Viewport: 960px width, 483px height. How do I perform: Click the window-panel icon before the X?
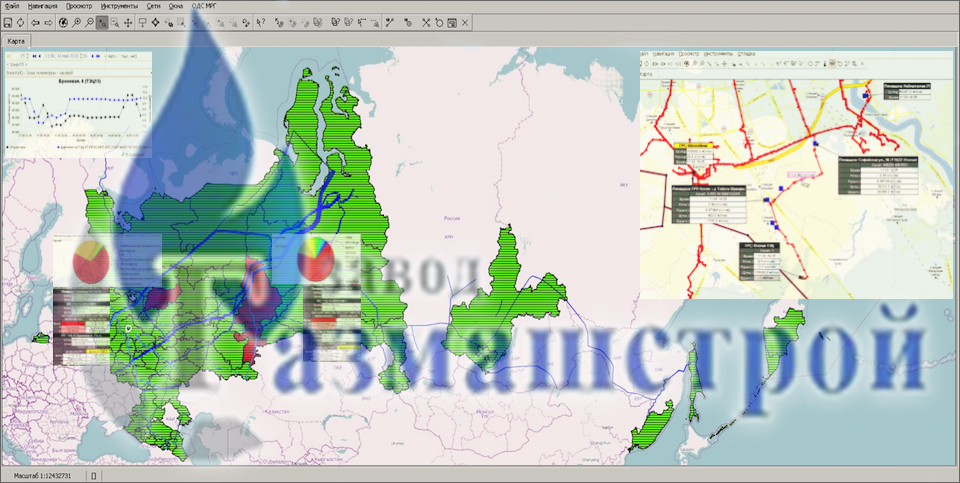tap(452, 23)
